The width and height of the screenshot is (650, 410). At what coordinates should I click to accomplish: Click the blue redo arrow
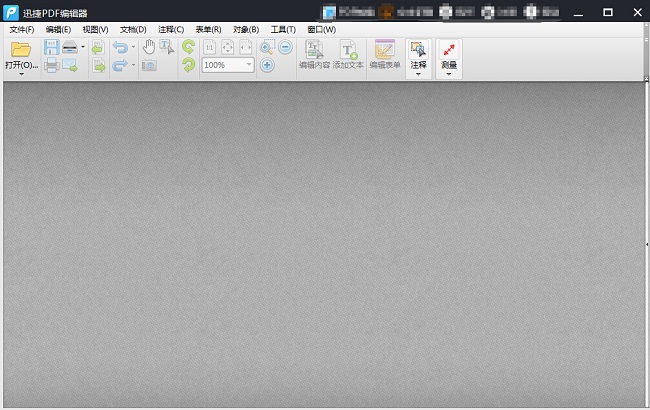121,65
